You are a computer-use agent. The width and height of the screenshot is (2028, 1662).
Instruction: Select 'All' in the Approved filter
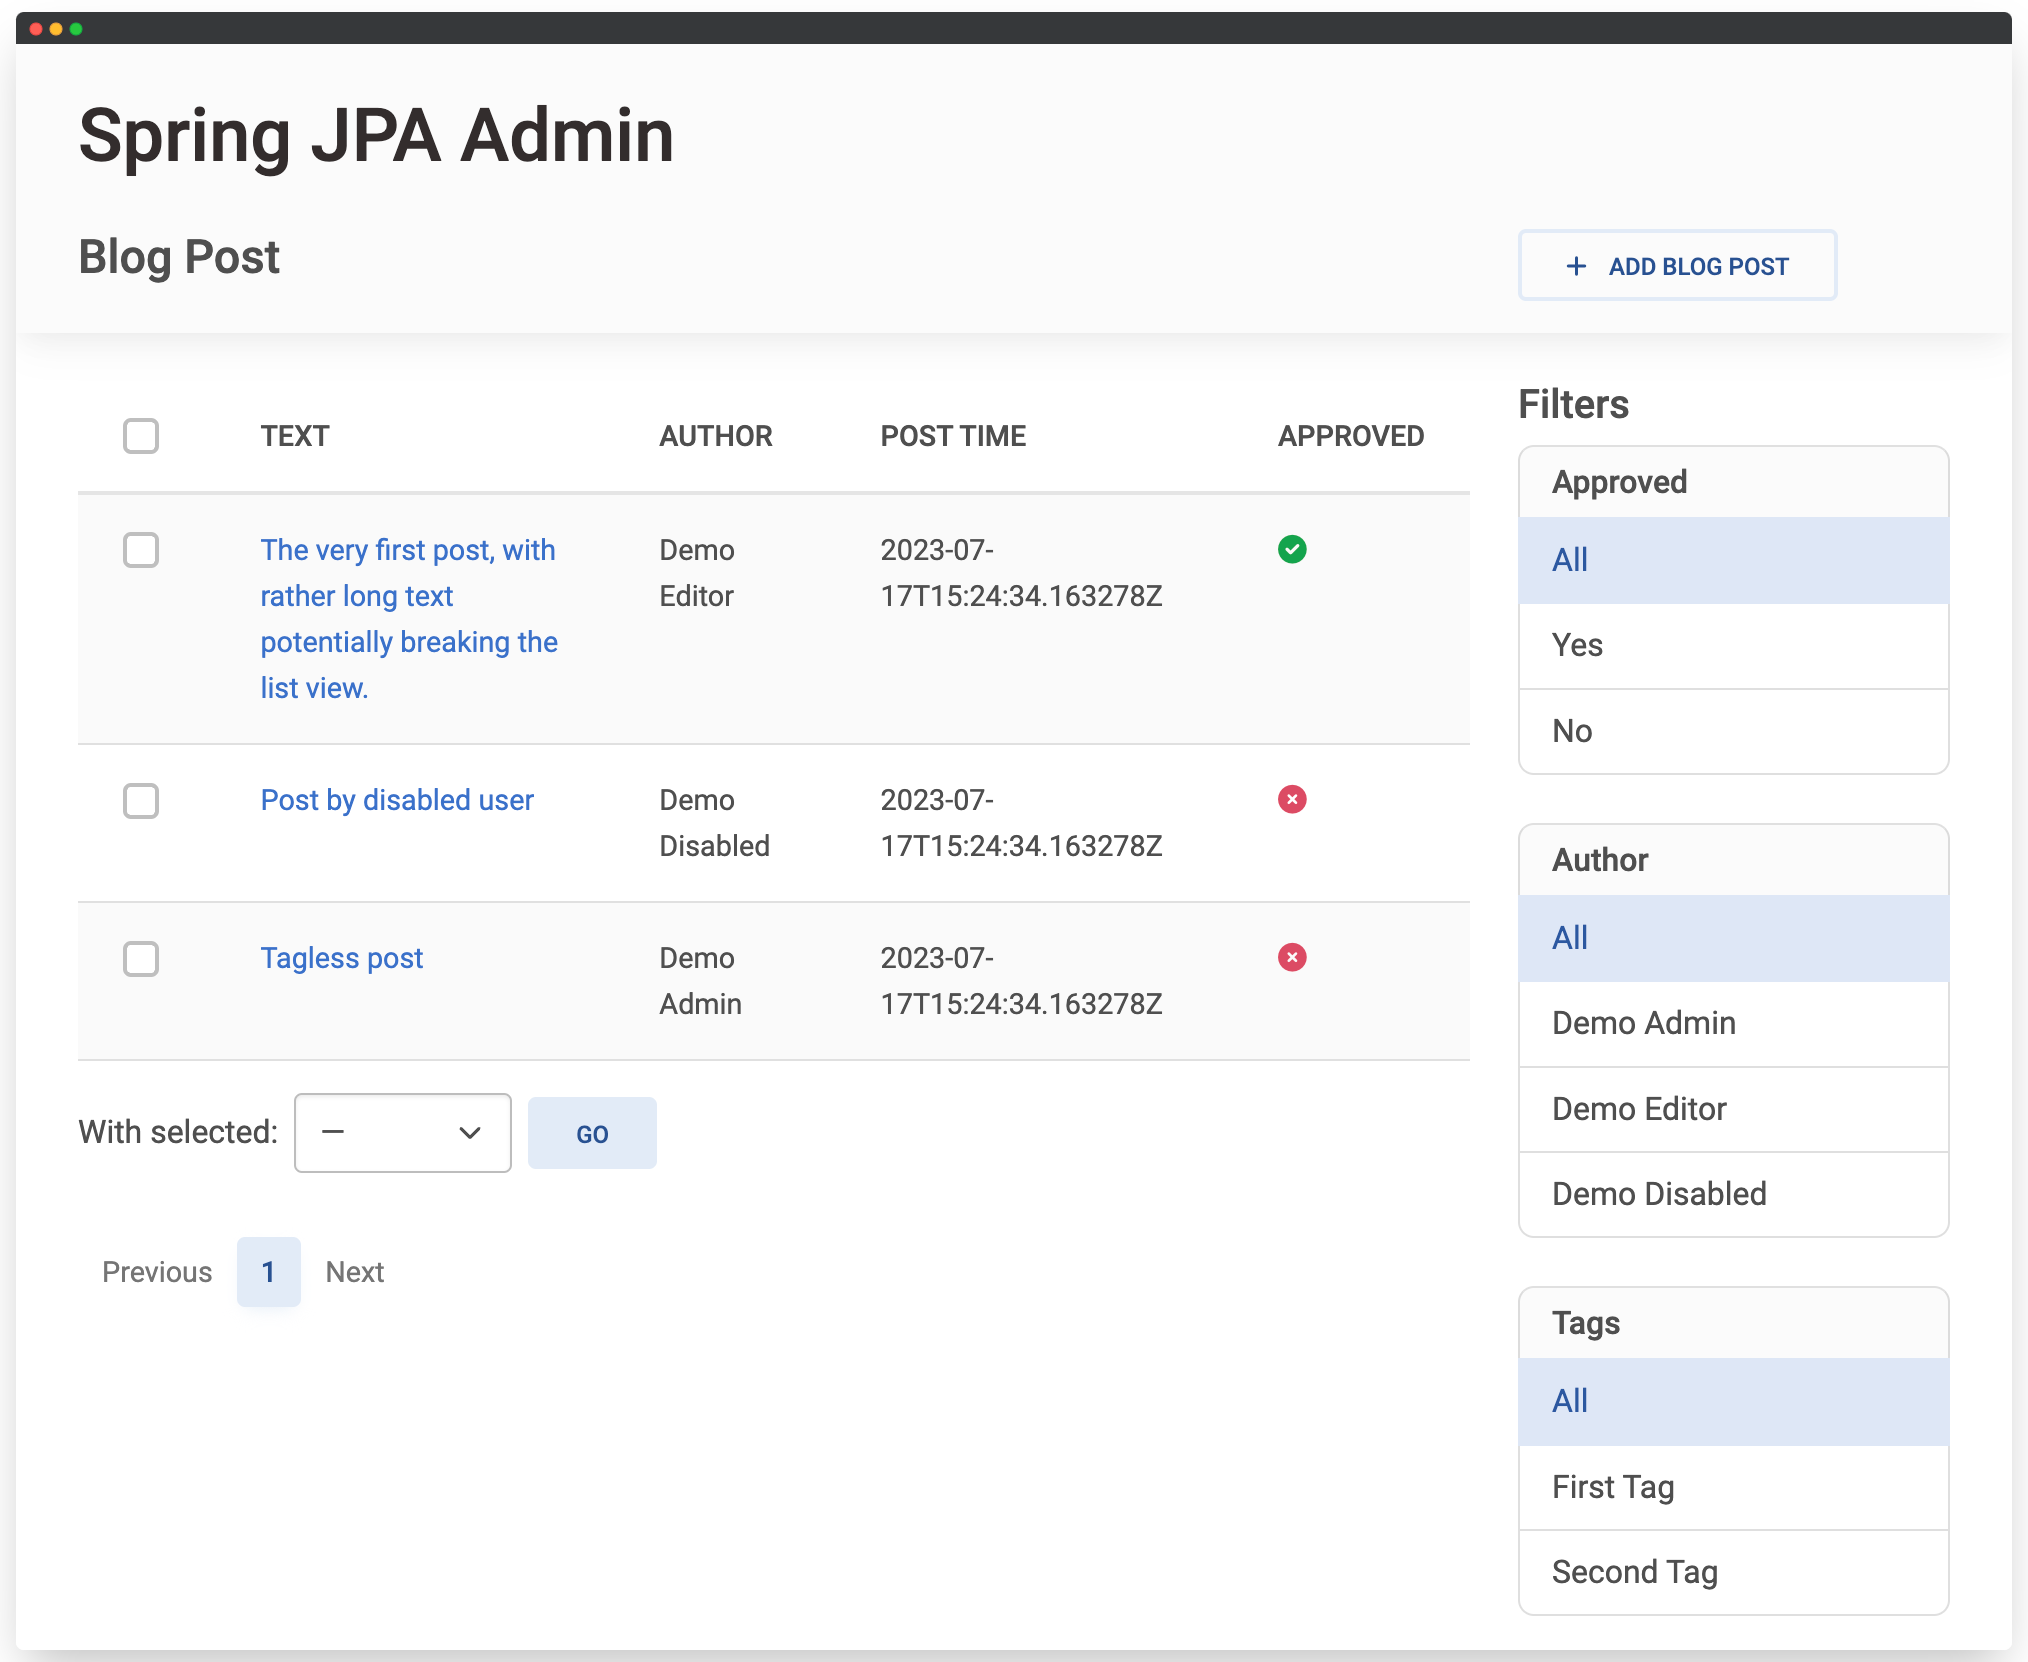(x=1733, y=560)
